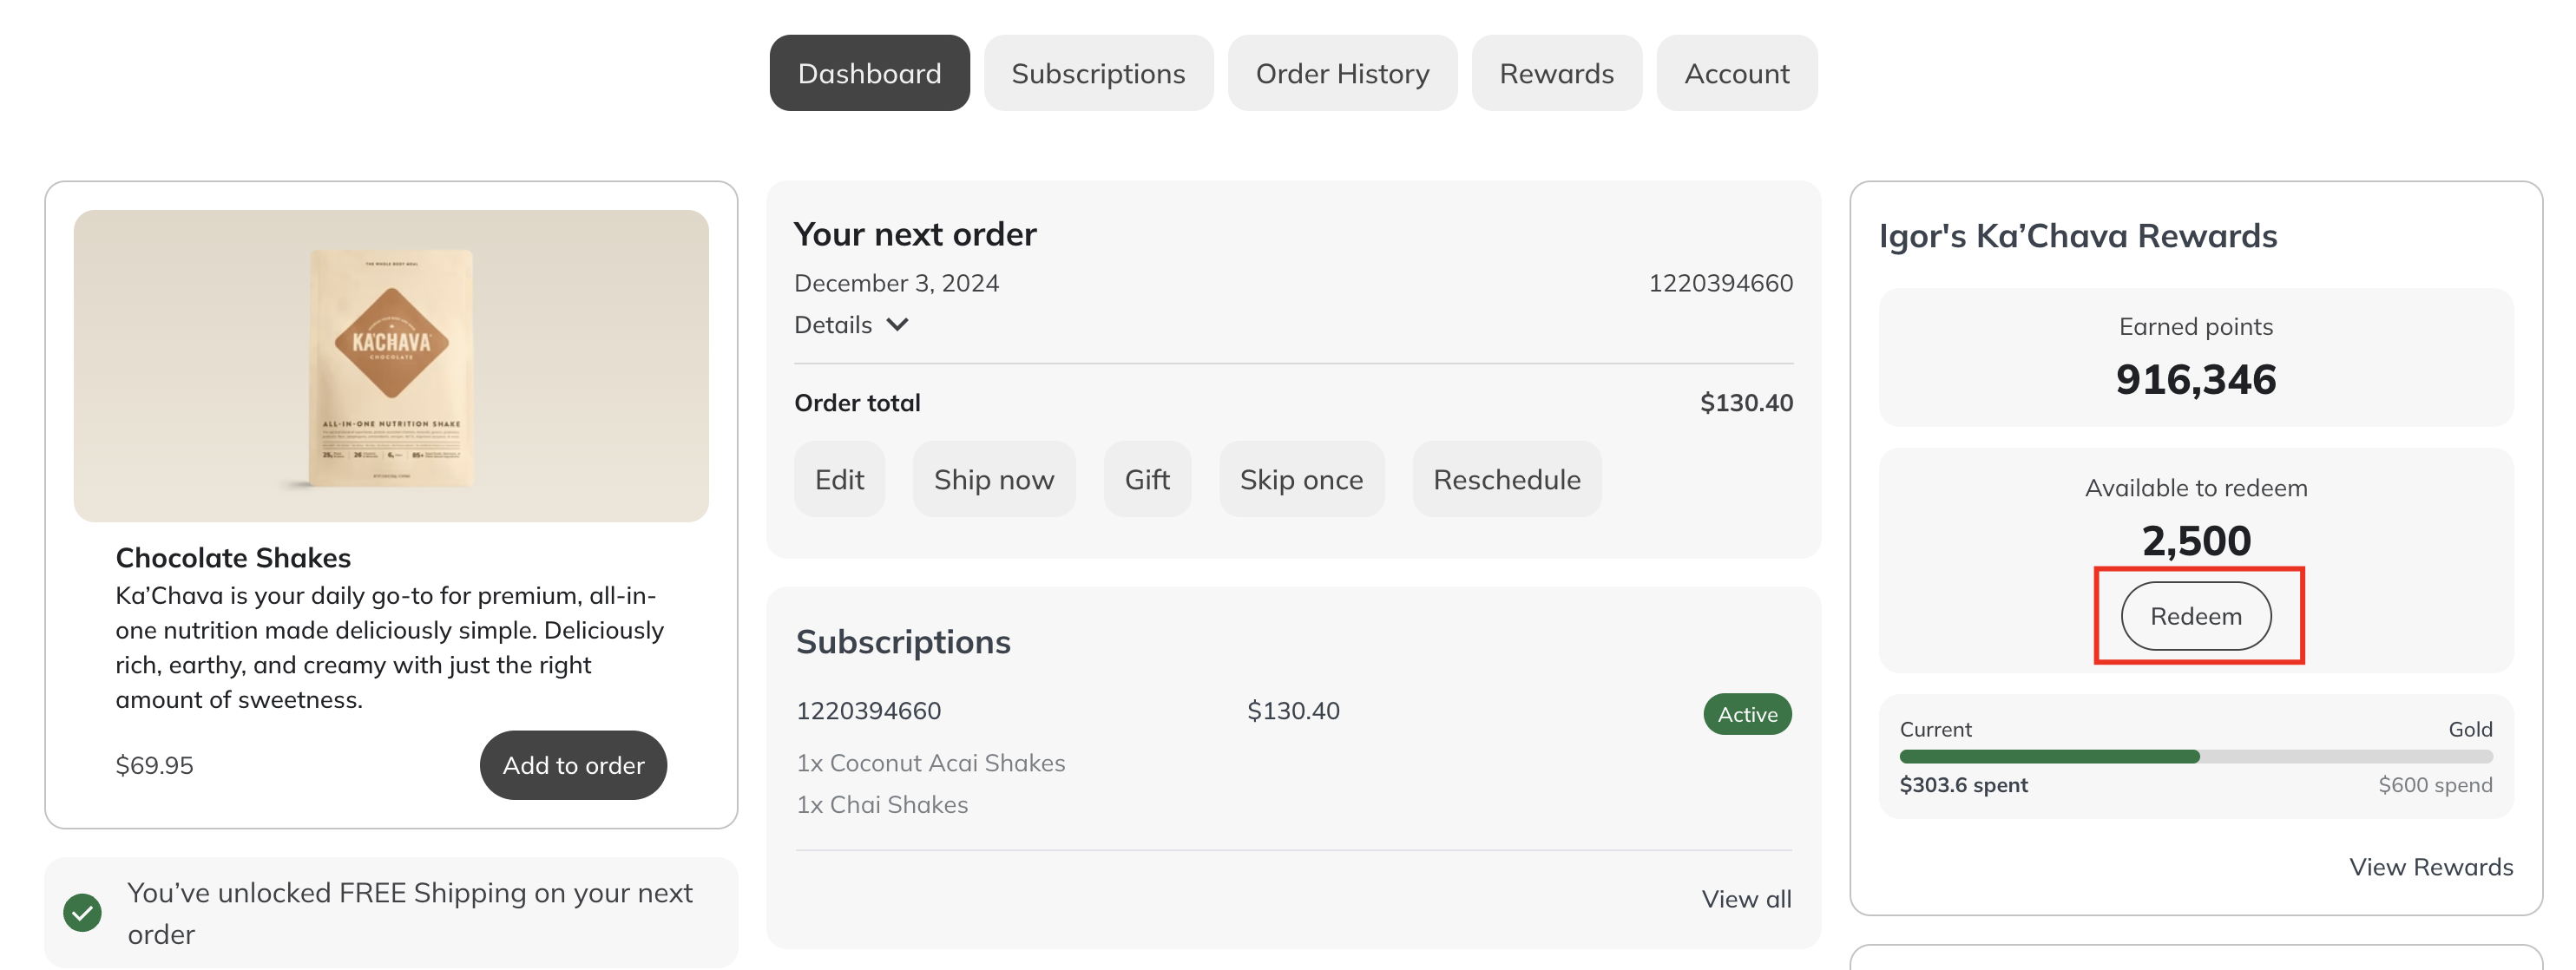Go to the Rewards tab

click(1556, 73)
